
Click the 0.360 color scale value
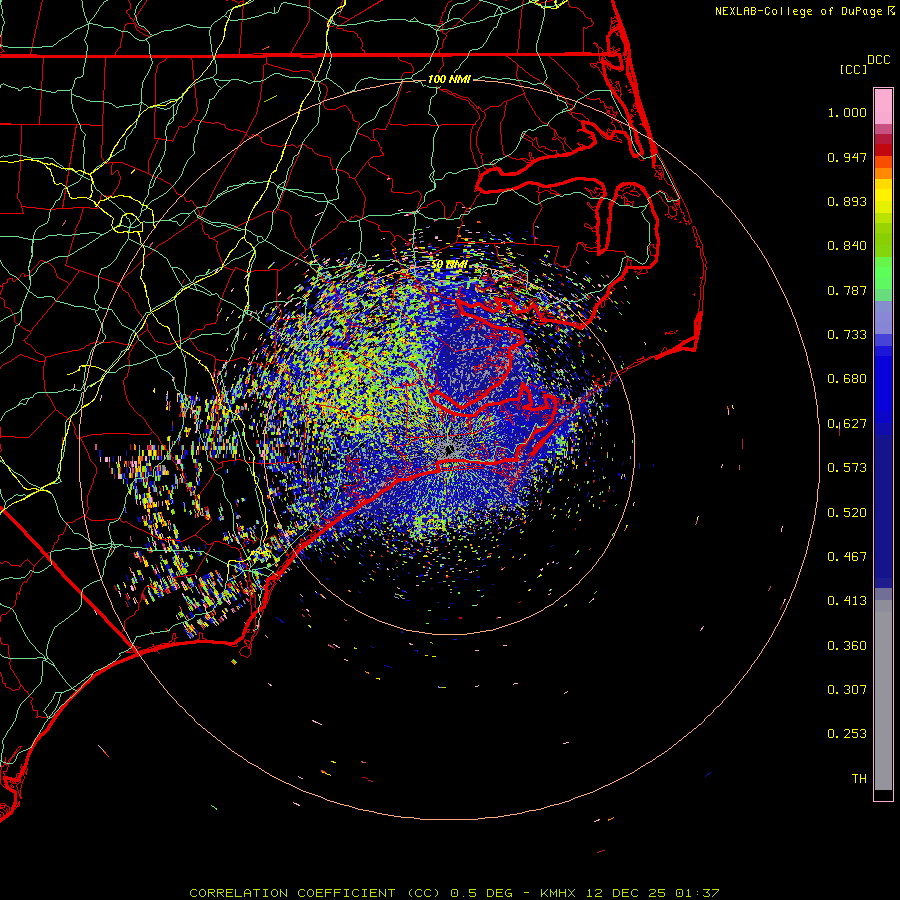[x=847, y=646]
